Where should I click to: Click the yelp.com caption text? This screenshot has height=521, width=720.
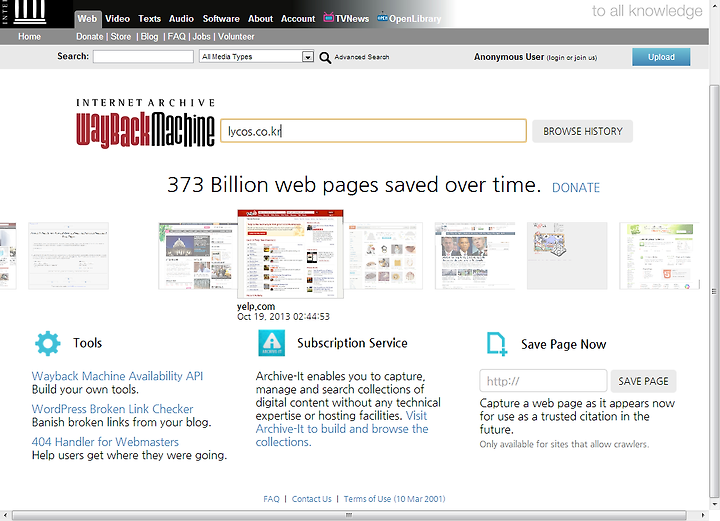(x=256, y=306)
